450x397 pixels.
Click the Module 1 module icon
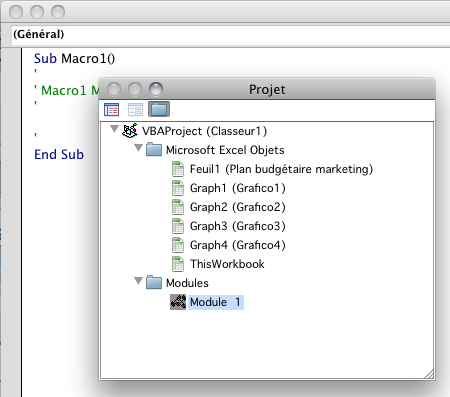click(178, 302)
